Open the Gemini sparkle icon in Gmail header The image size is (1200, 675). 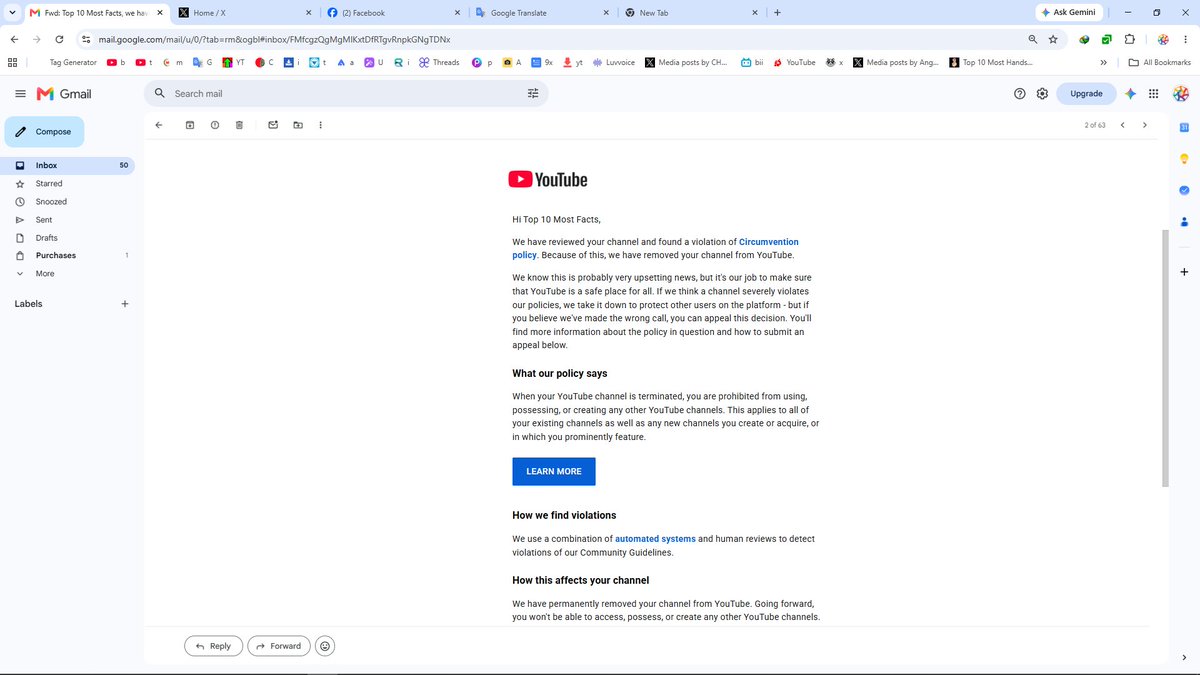coord(1130,93)
